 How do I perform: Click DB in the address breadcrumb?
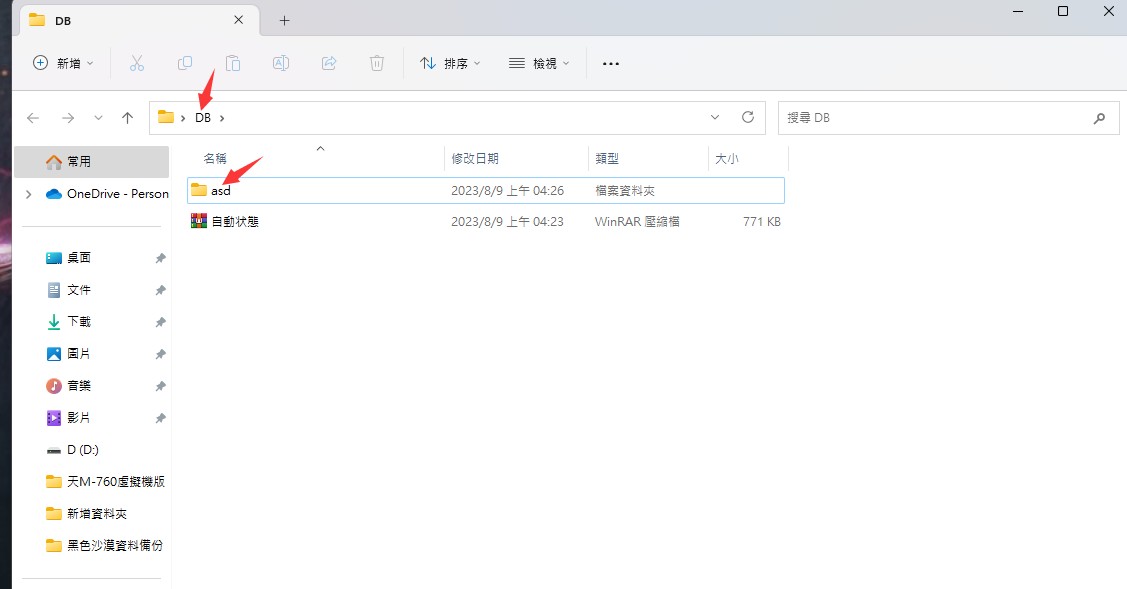[x=203, y=118]
